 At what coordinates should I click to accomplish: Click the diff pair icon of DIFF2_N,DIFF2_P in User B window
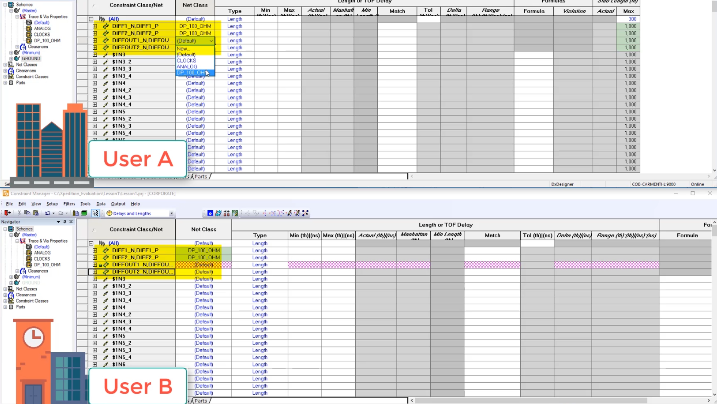pyautogui.click(x=104, y=257)
